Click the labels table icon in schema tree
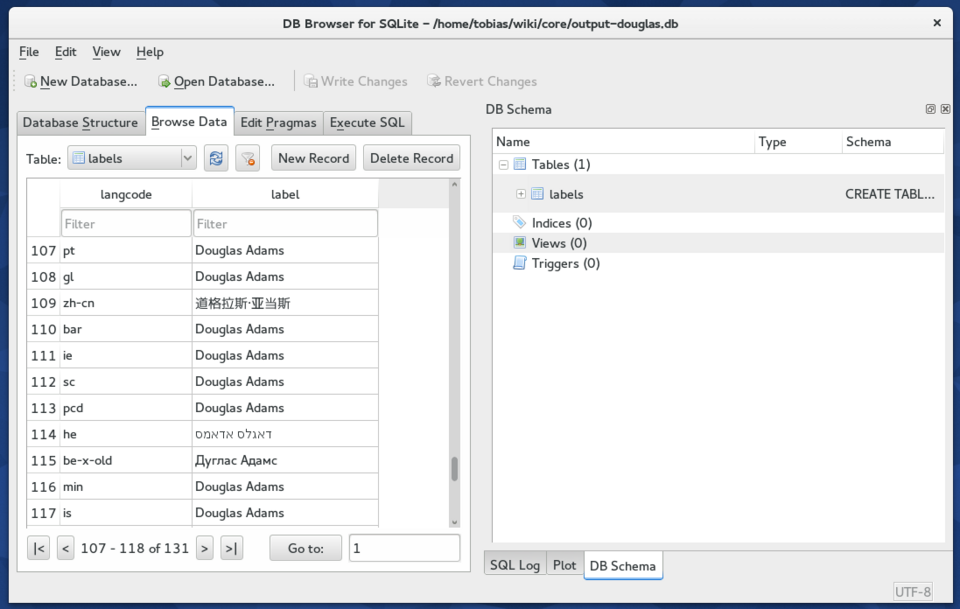 coord(537,194)
